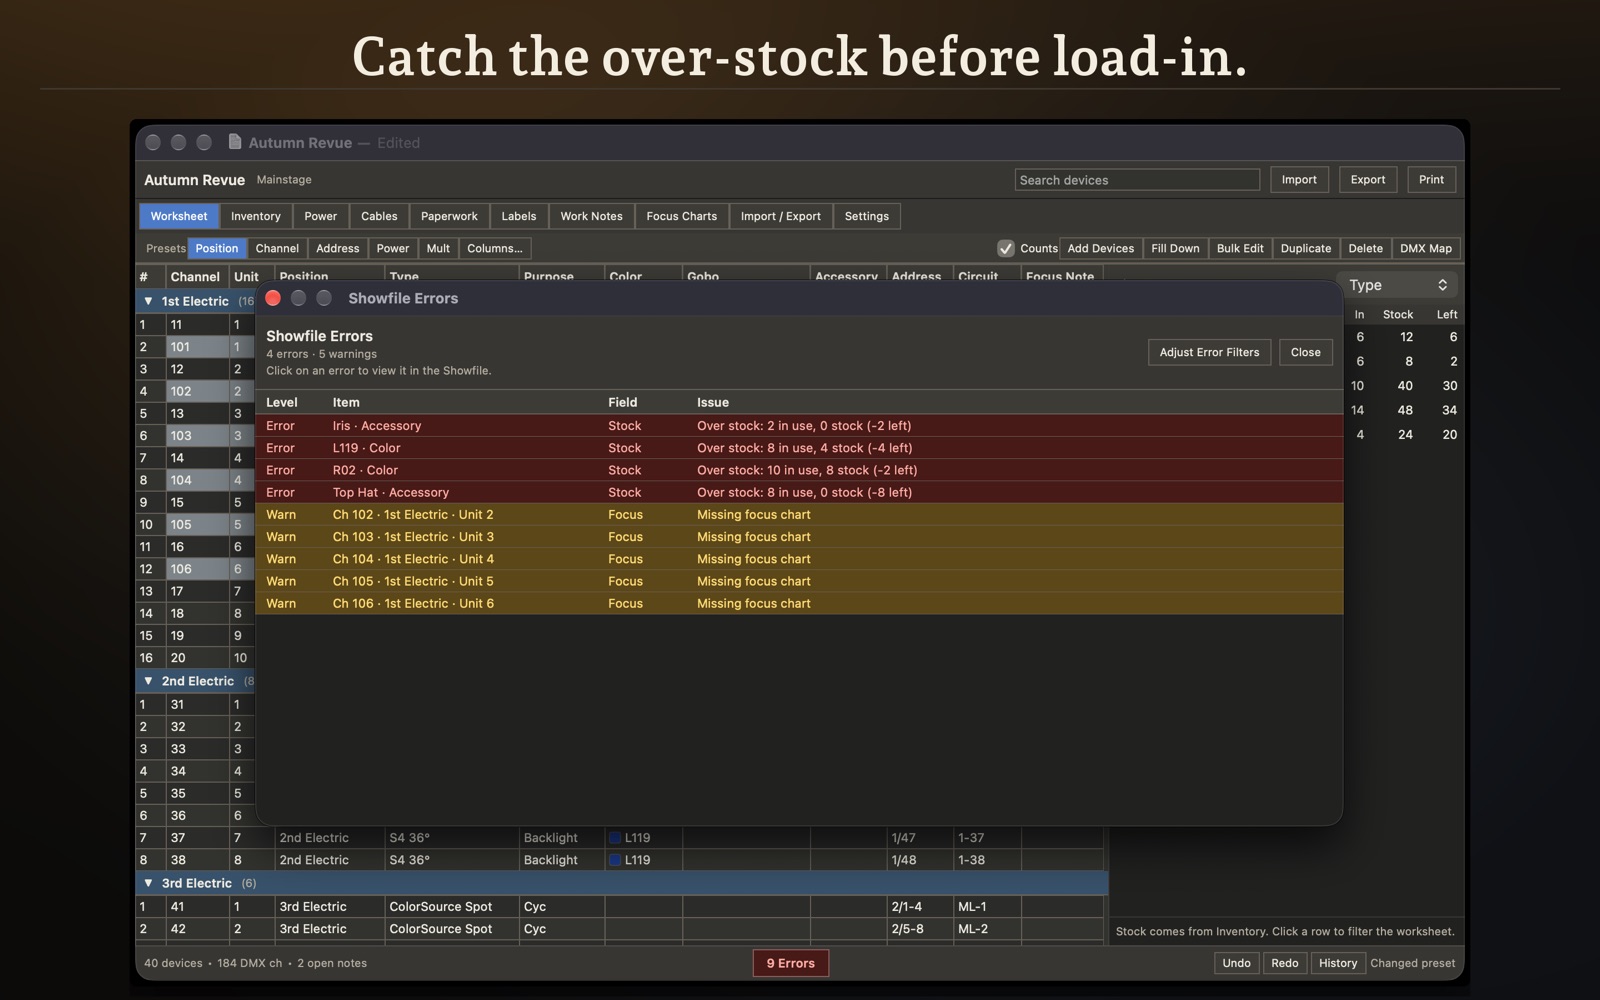Select channel 101 cell in 1st Electric
This screenshot has height=1000, width=1600.
197,347
